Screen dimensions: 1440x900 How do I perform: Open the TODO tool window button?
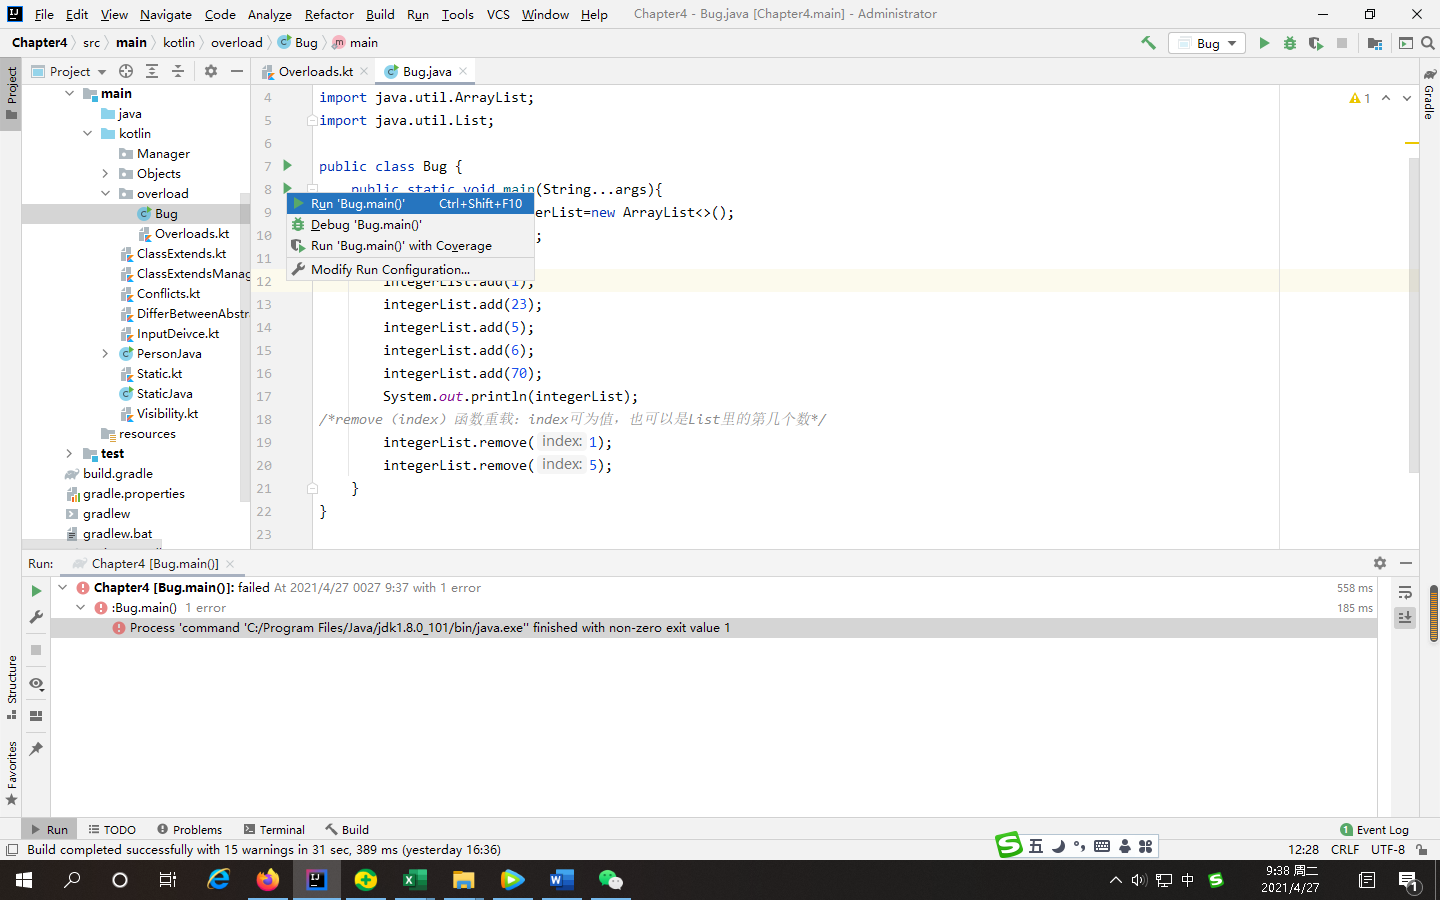coord(112,830)
